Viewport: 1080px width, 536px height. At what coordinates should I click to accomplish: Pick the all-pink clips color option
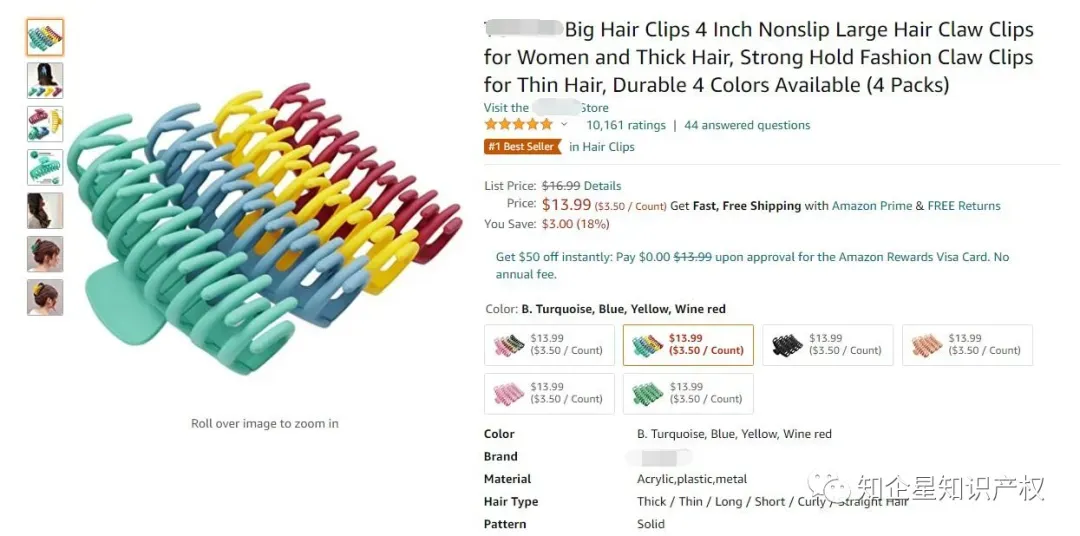pos(549,393)
